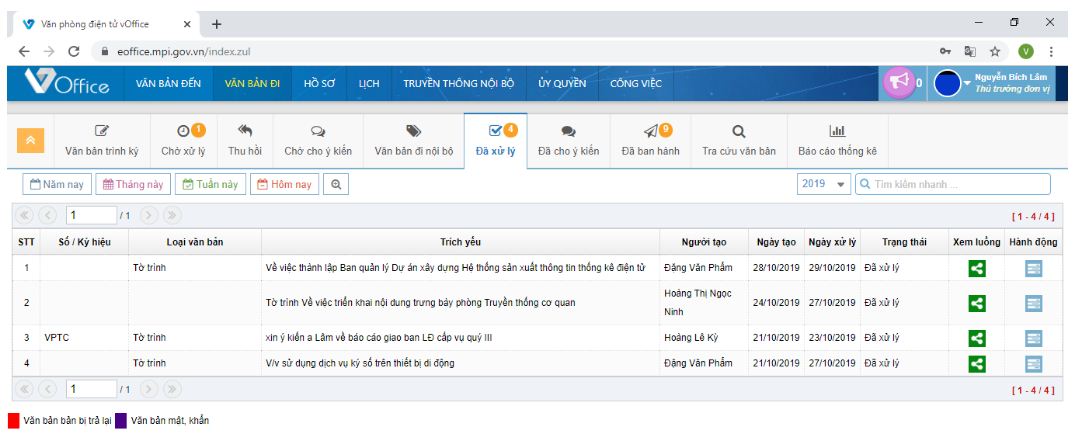Screen dimensions: 1077x441
Task: Open Chrome three-dot menu
Action: pyautogui.click(x=1051, y=52)
